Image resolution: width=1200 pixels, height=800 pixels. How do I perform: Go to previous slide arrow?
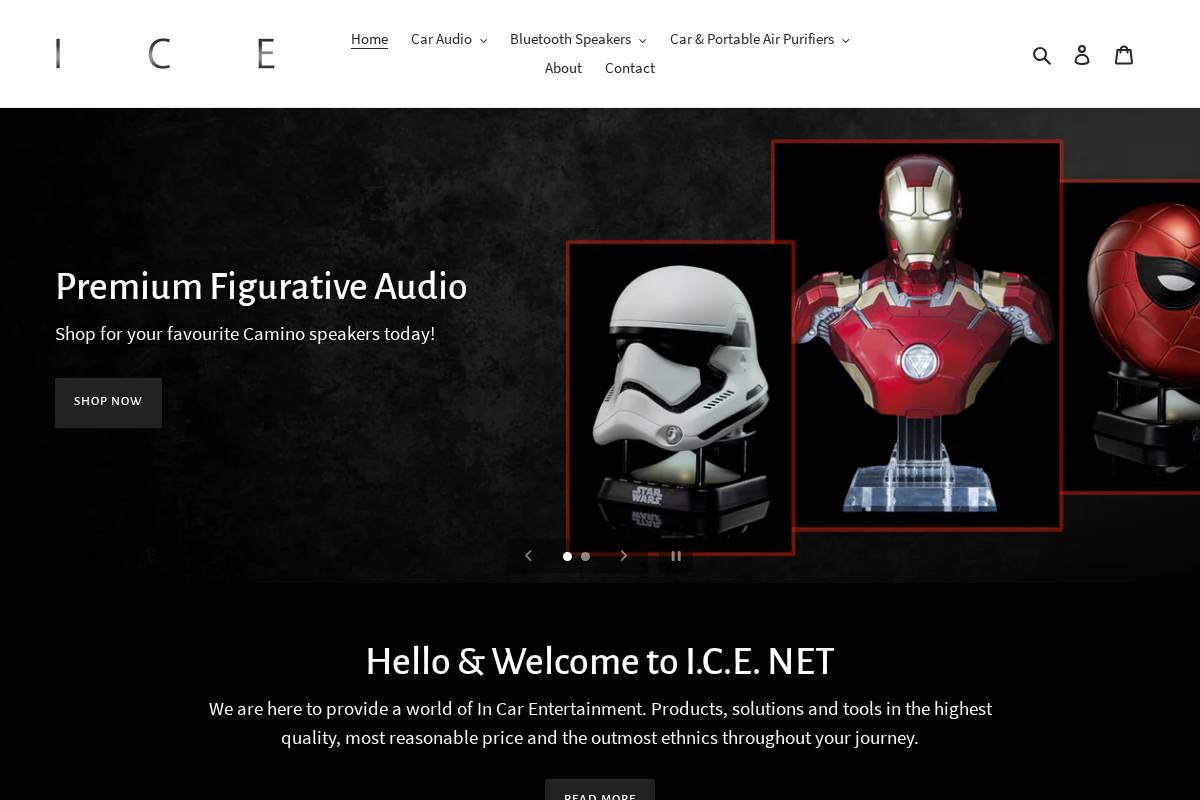(x=529, y=556)
